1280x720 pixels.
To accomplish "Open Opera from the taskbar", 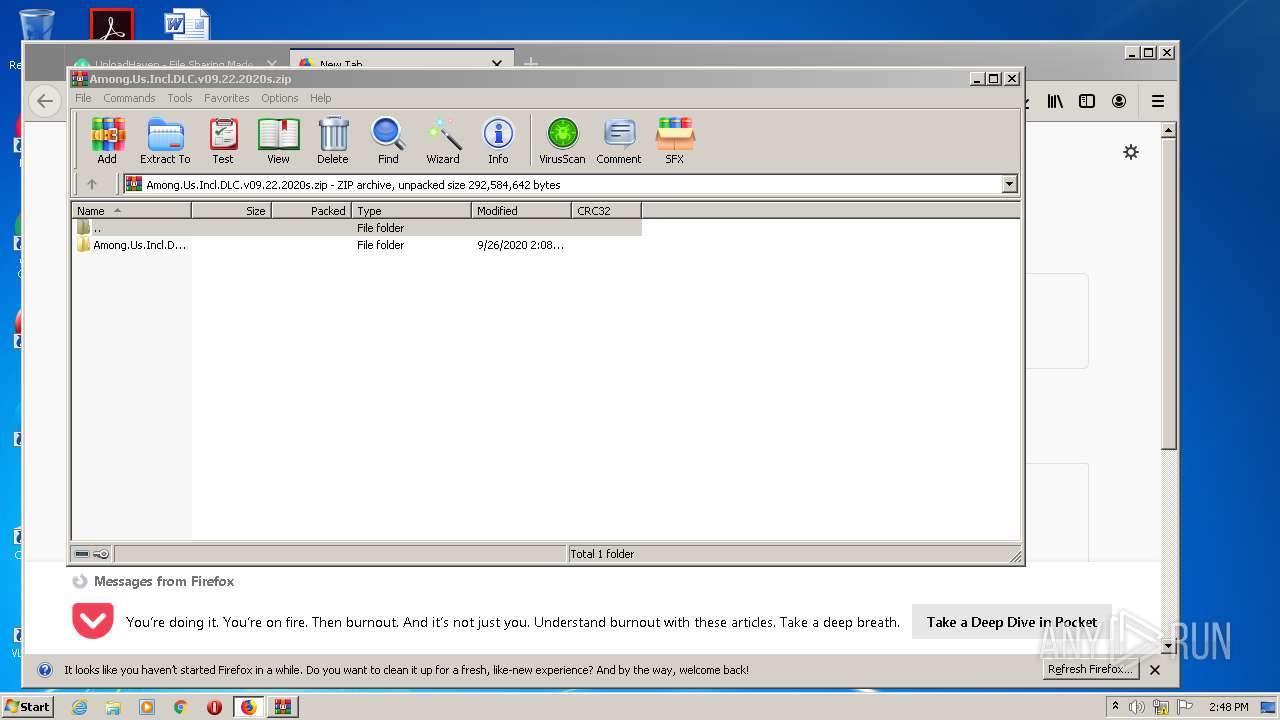I will click(214, 707).
